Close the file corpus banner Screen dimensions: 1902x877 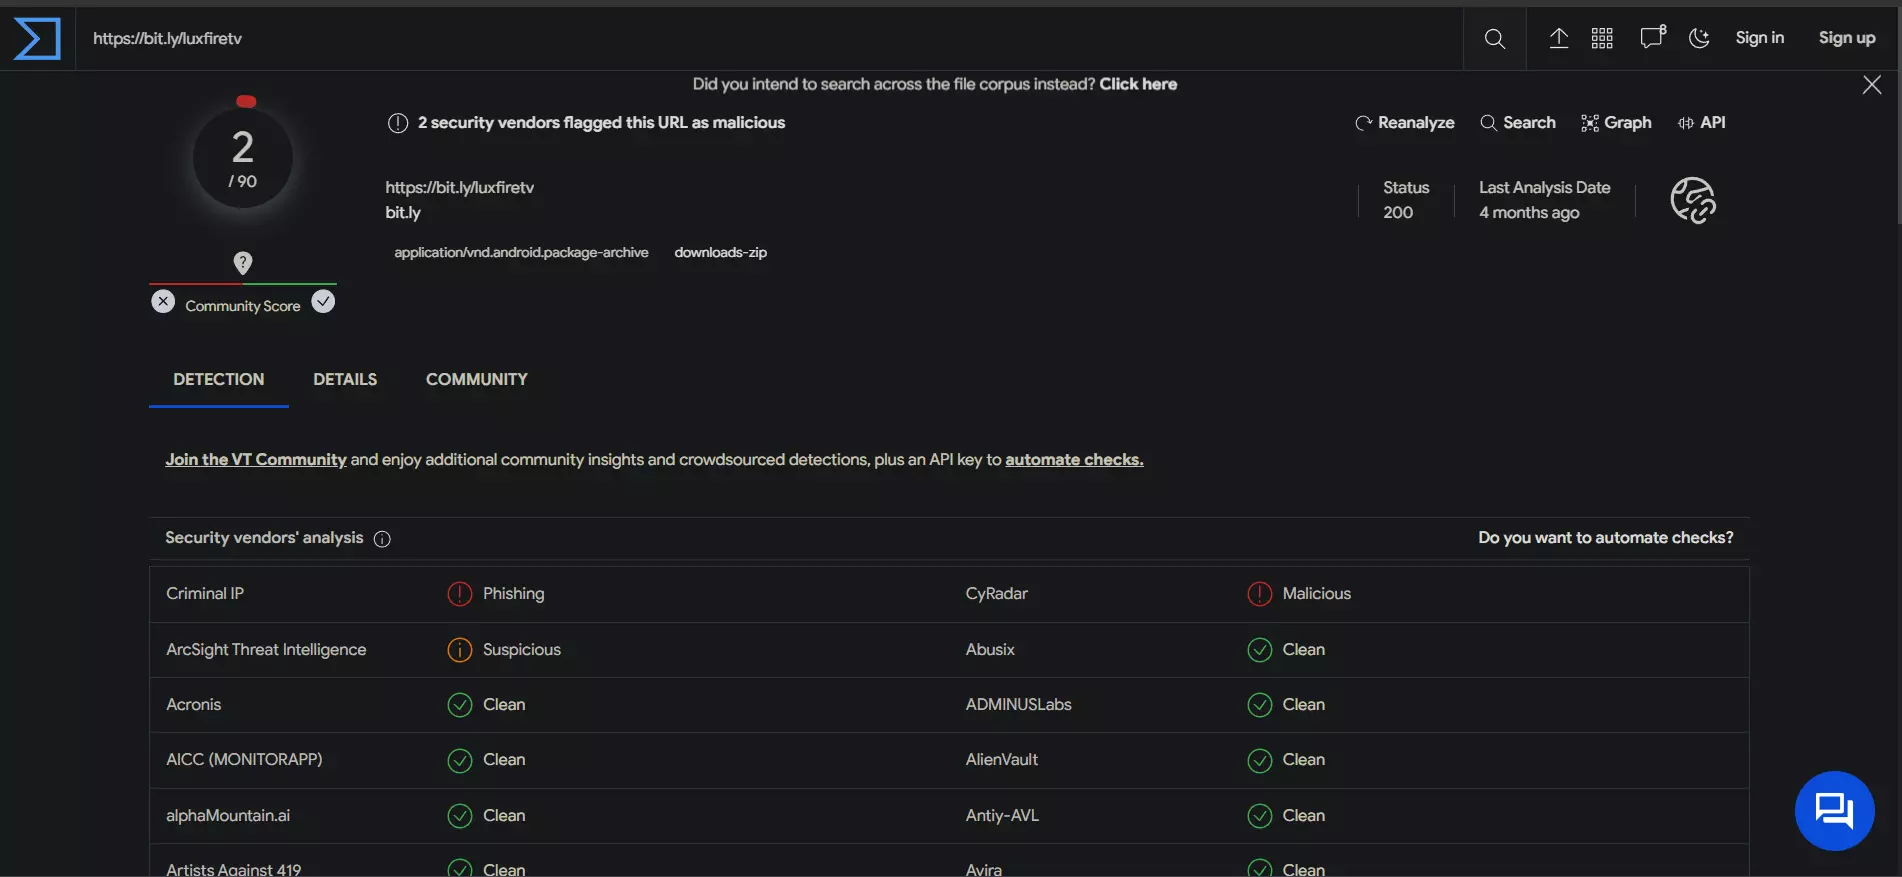tap(1872, 85)
